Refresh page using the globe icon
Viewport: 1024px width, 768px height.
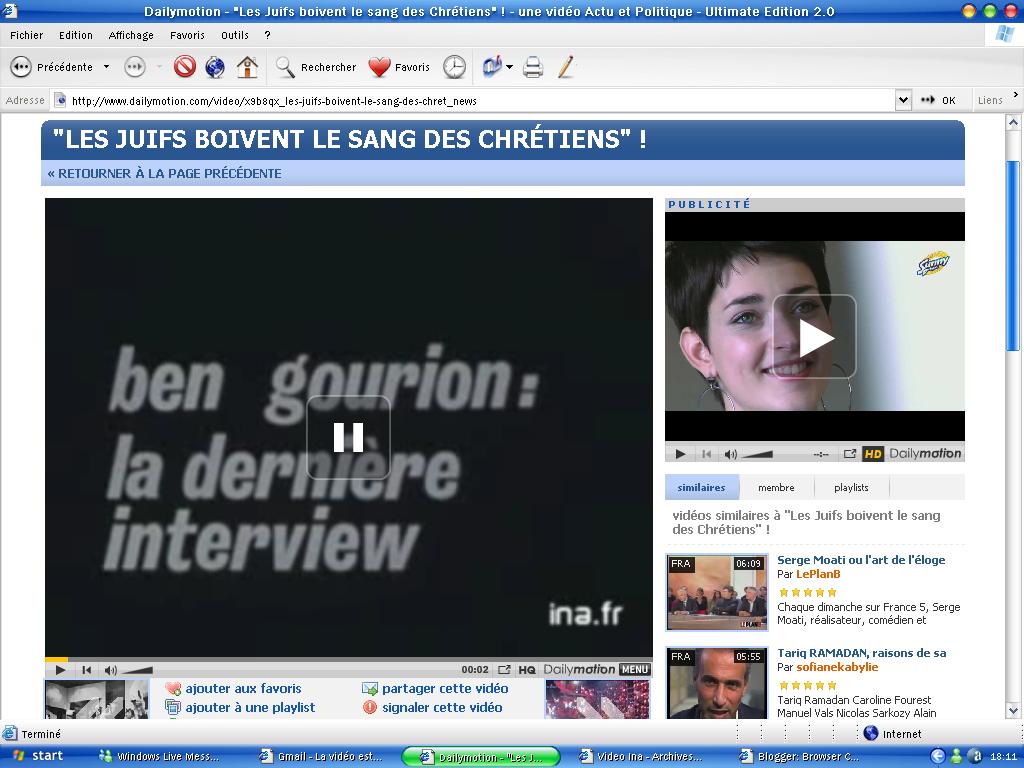215,67
